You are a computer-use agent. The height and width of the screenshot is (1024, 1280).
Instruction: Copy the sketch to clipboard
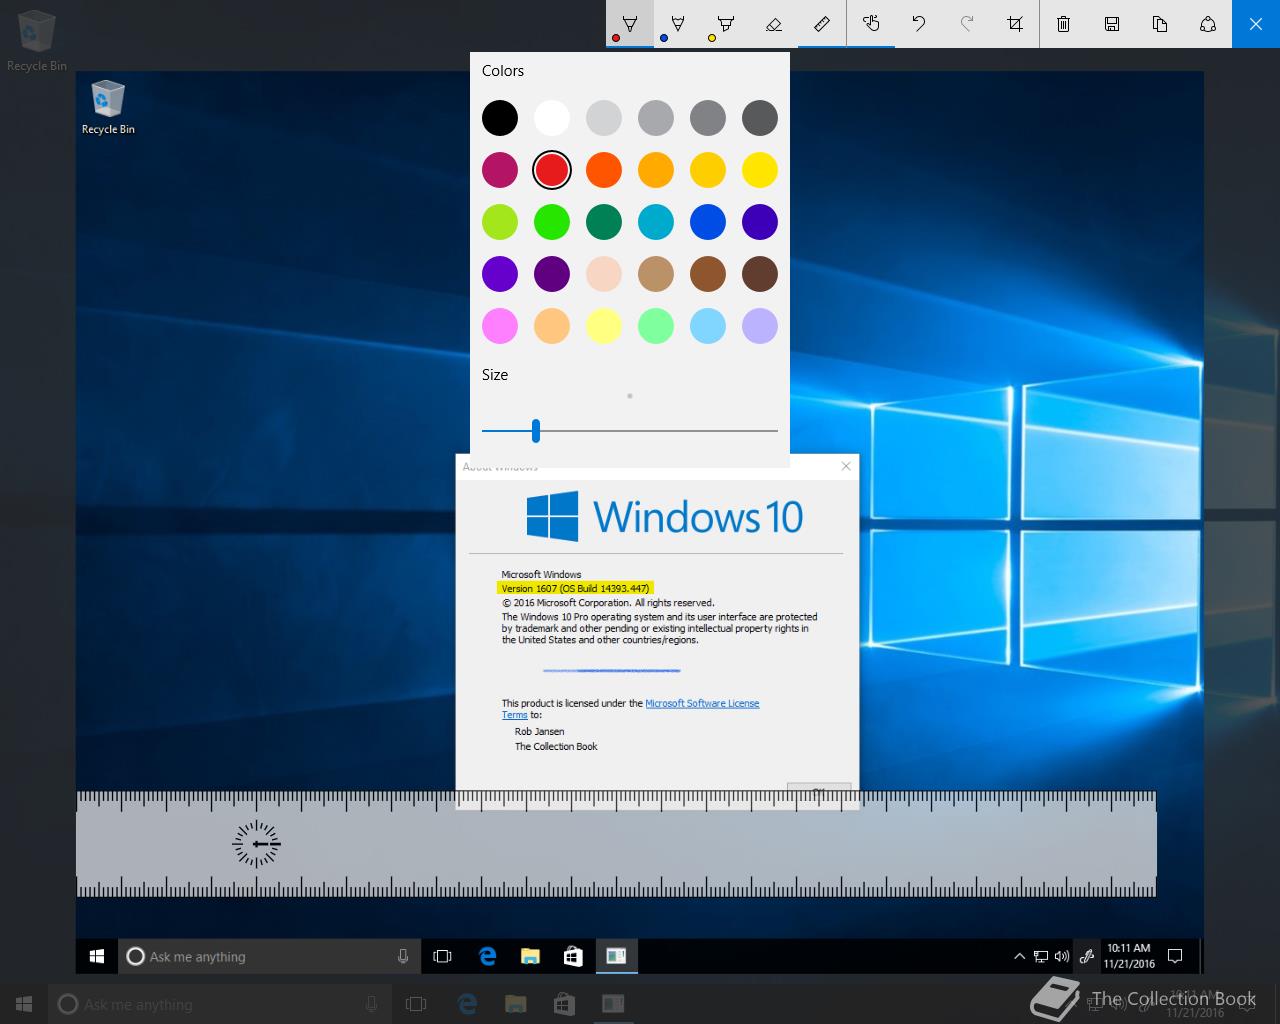1160,24
